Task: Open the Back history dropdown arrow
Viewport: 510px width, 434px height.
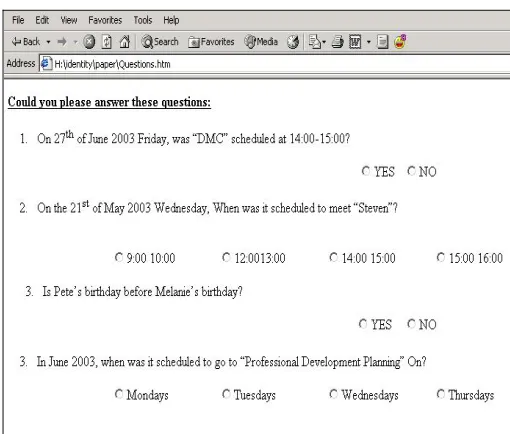Action: coord(49,42)
